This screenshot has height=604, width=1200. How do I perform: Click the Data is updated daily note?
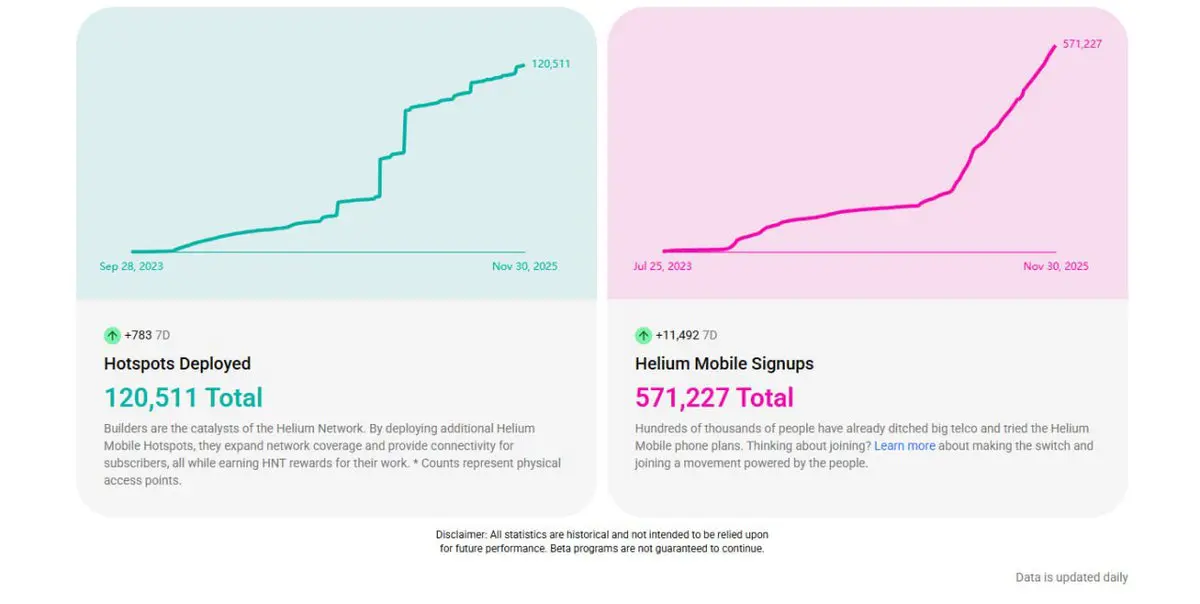pos(1071,578)
